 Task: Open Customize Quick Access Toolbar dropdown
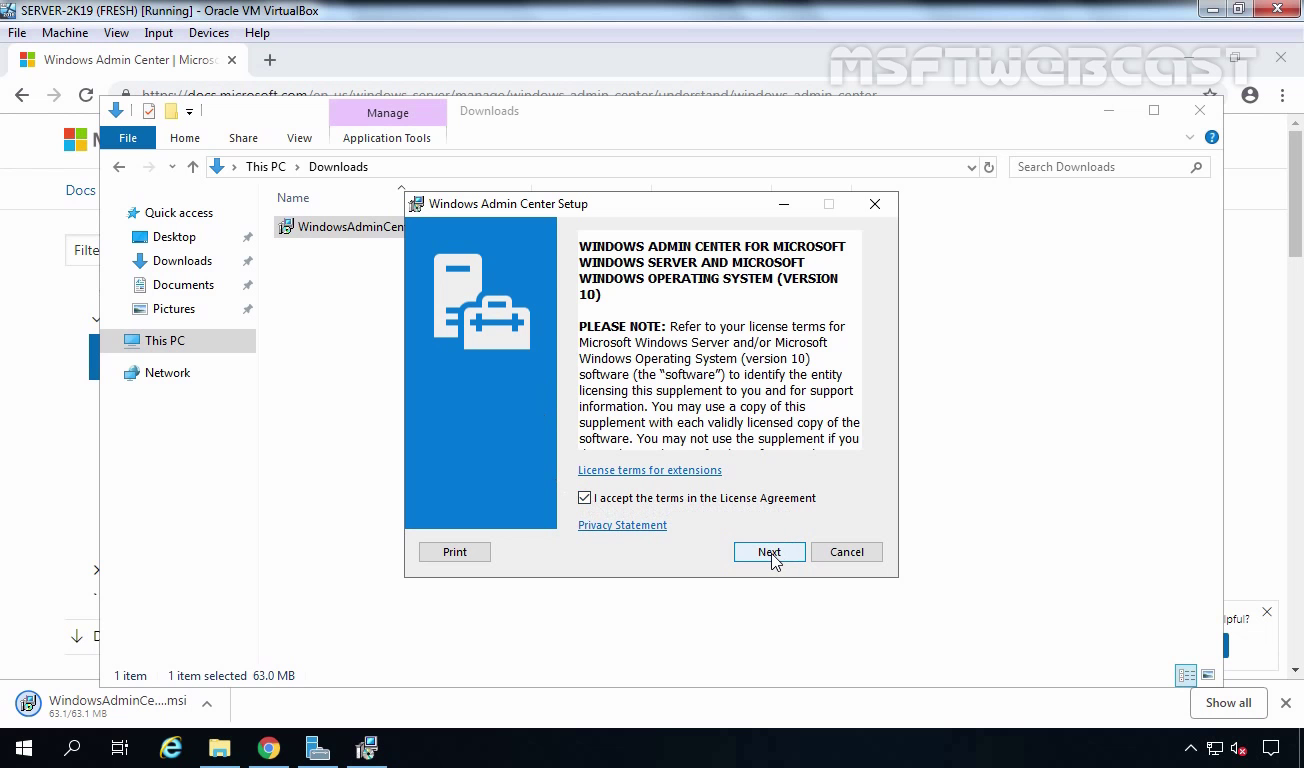[x=189, y=112]
